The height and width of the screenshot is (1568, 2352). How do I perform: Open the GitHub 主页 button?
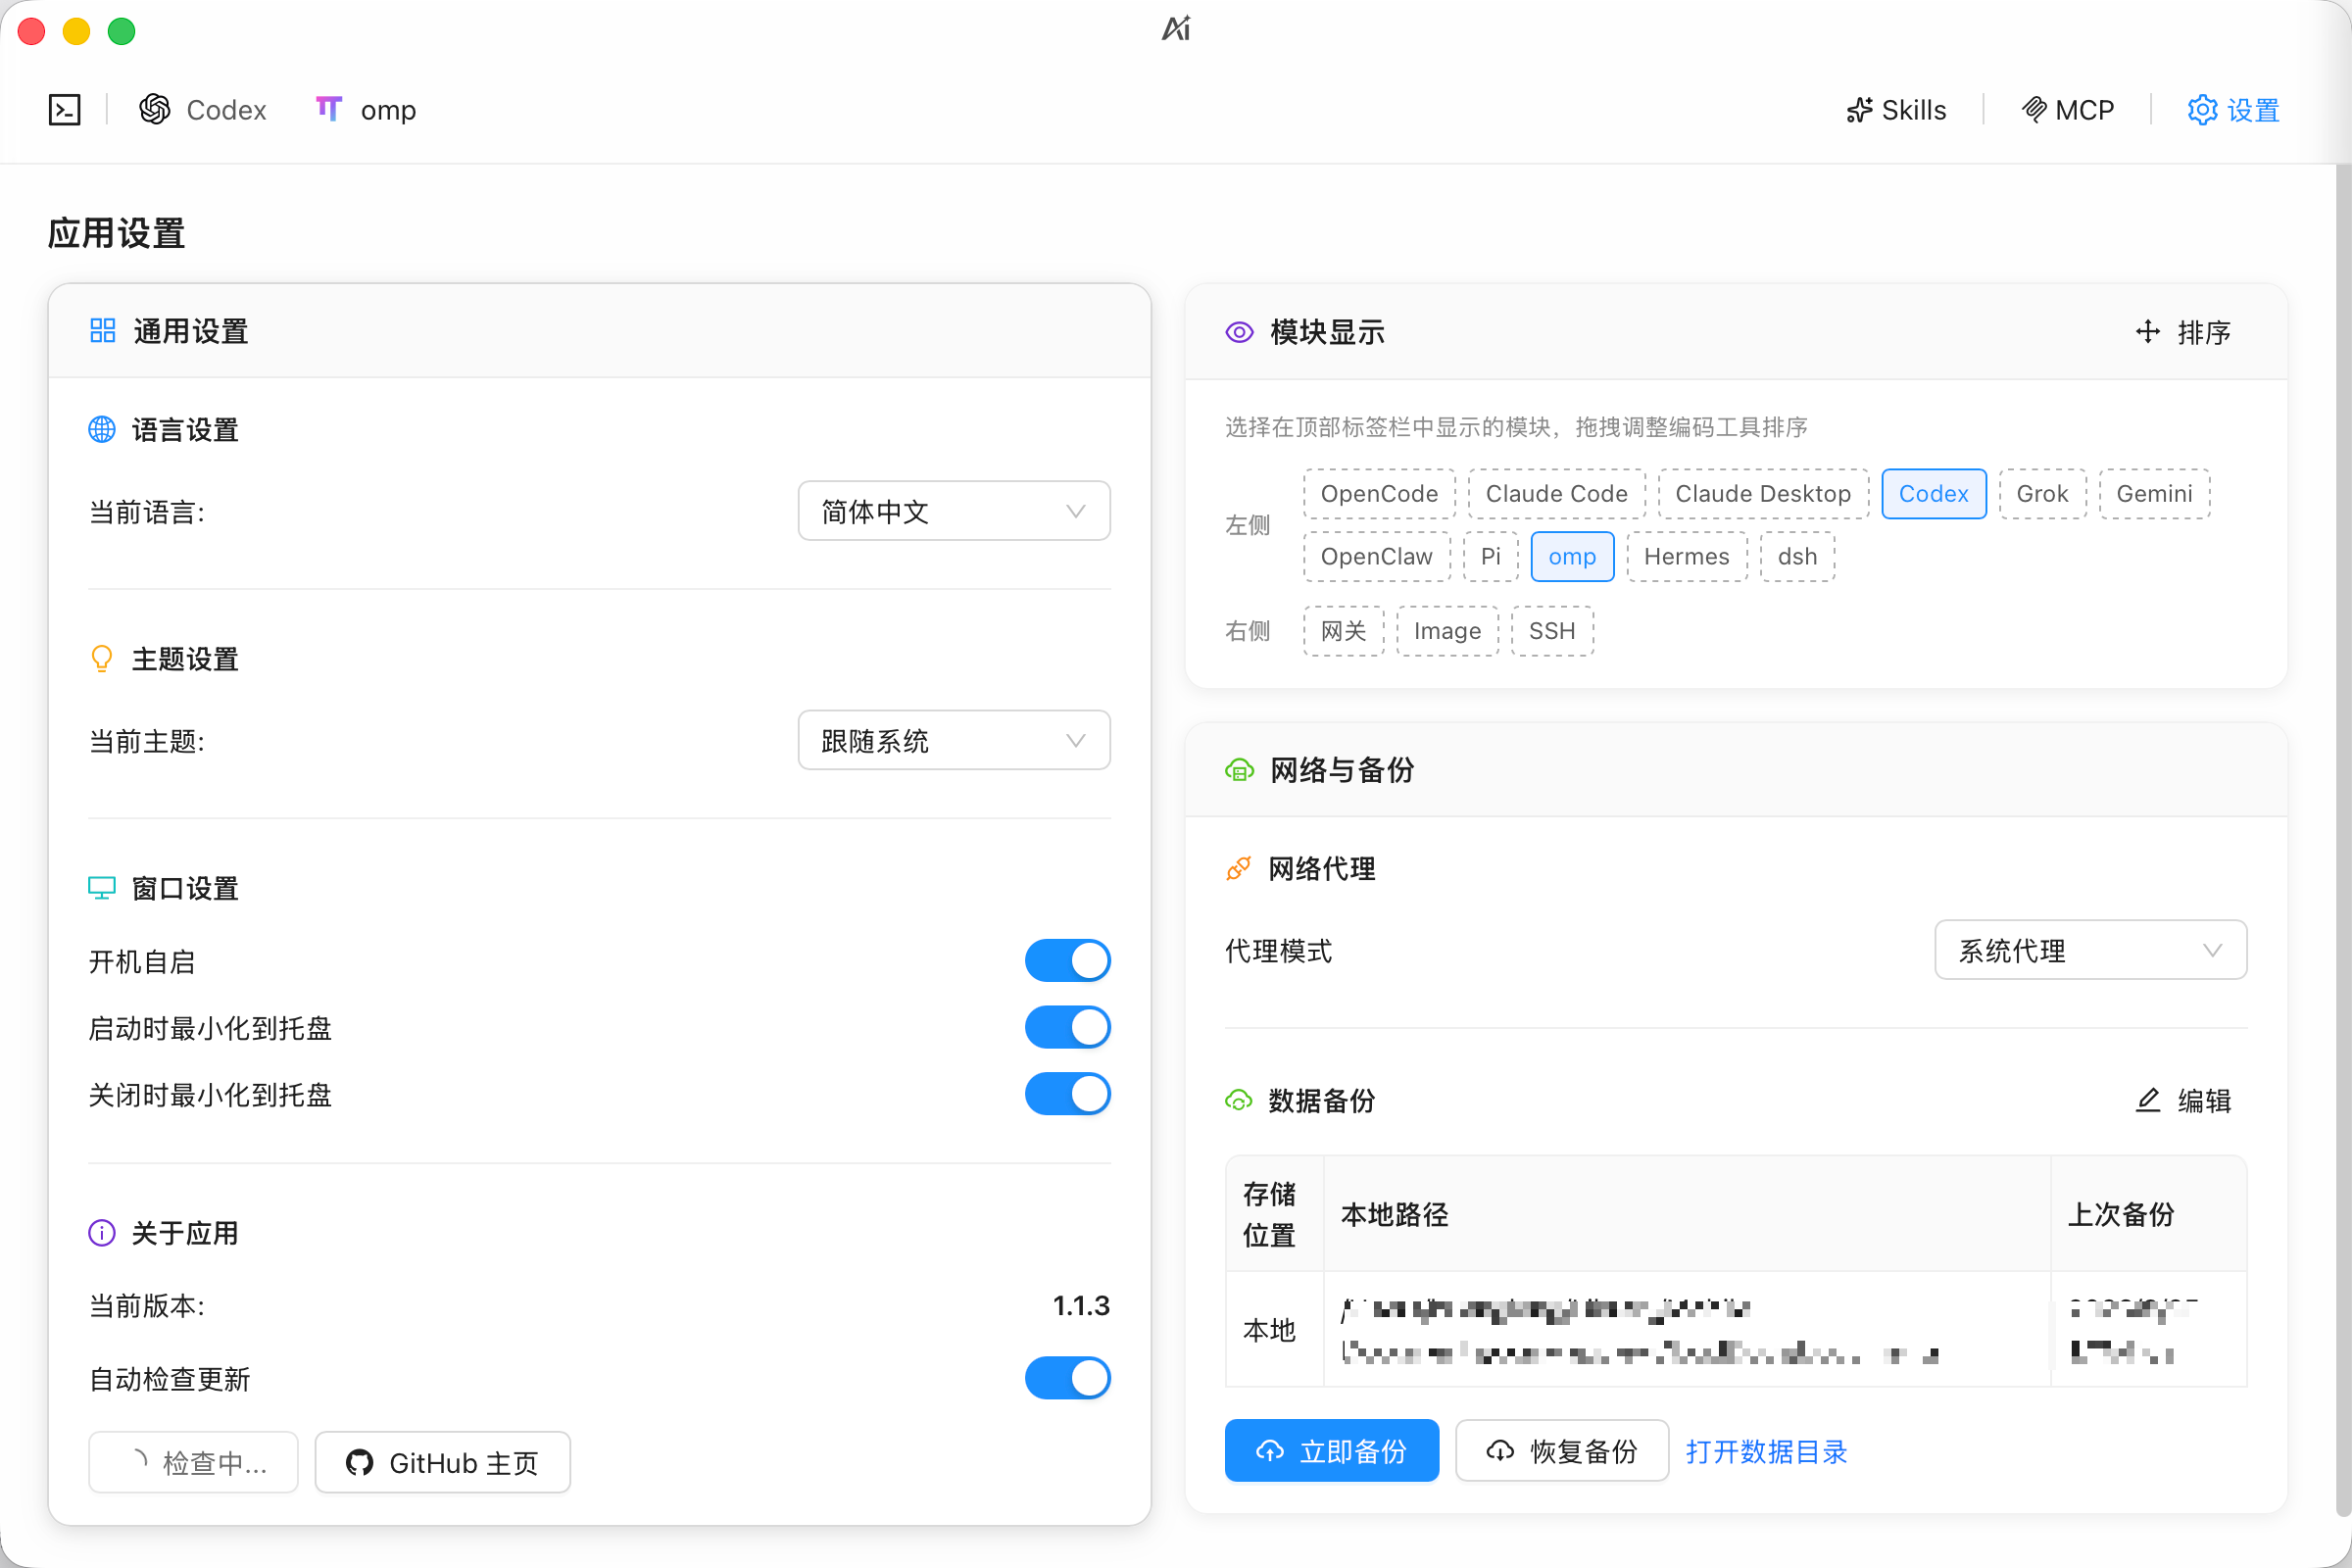pyautogui.click(x=442, y=1463)
